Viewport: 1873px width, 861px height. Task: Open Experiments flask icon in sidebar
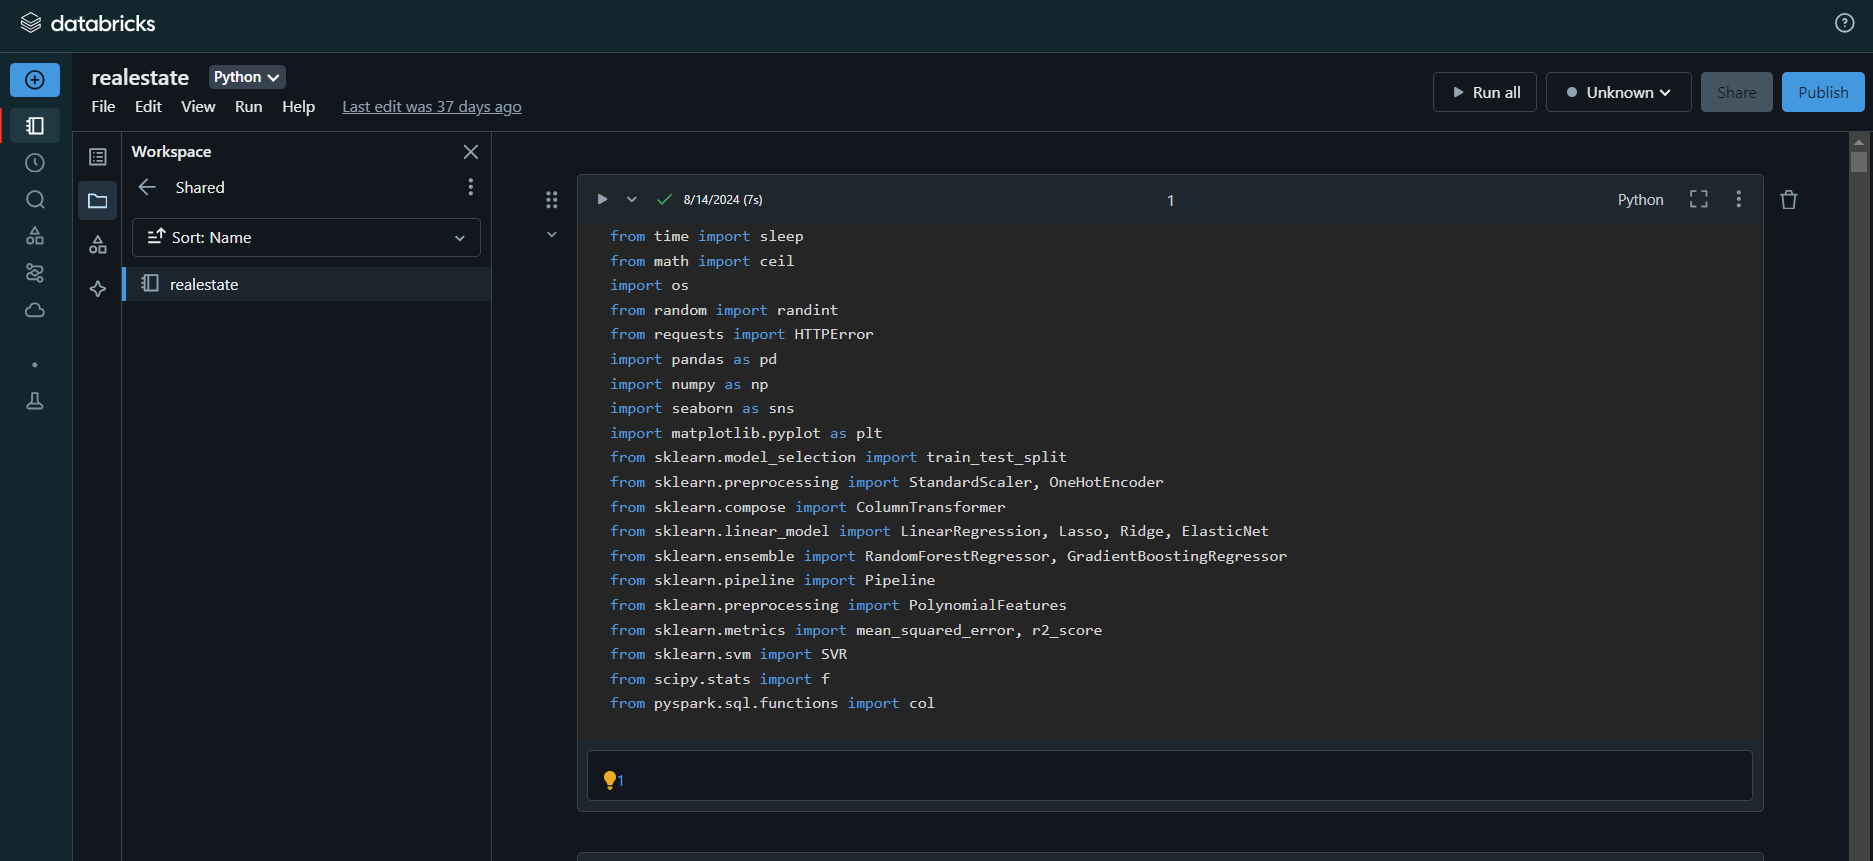(x=35, y=401)
